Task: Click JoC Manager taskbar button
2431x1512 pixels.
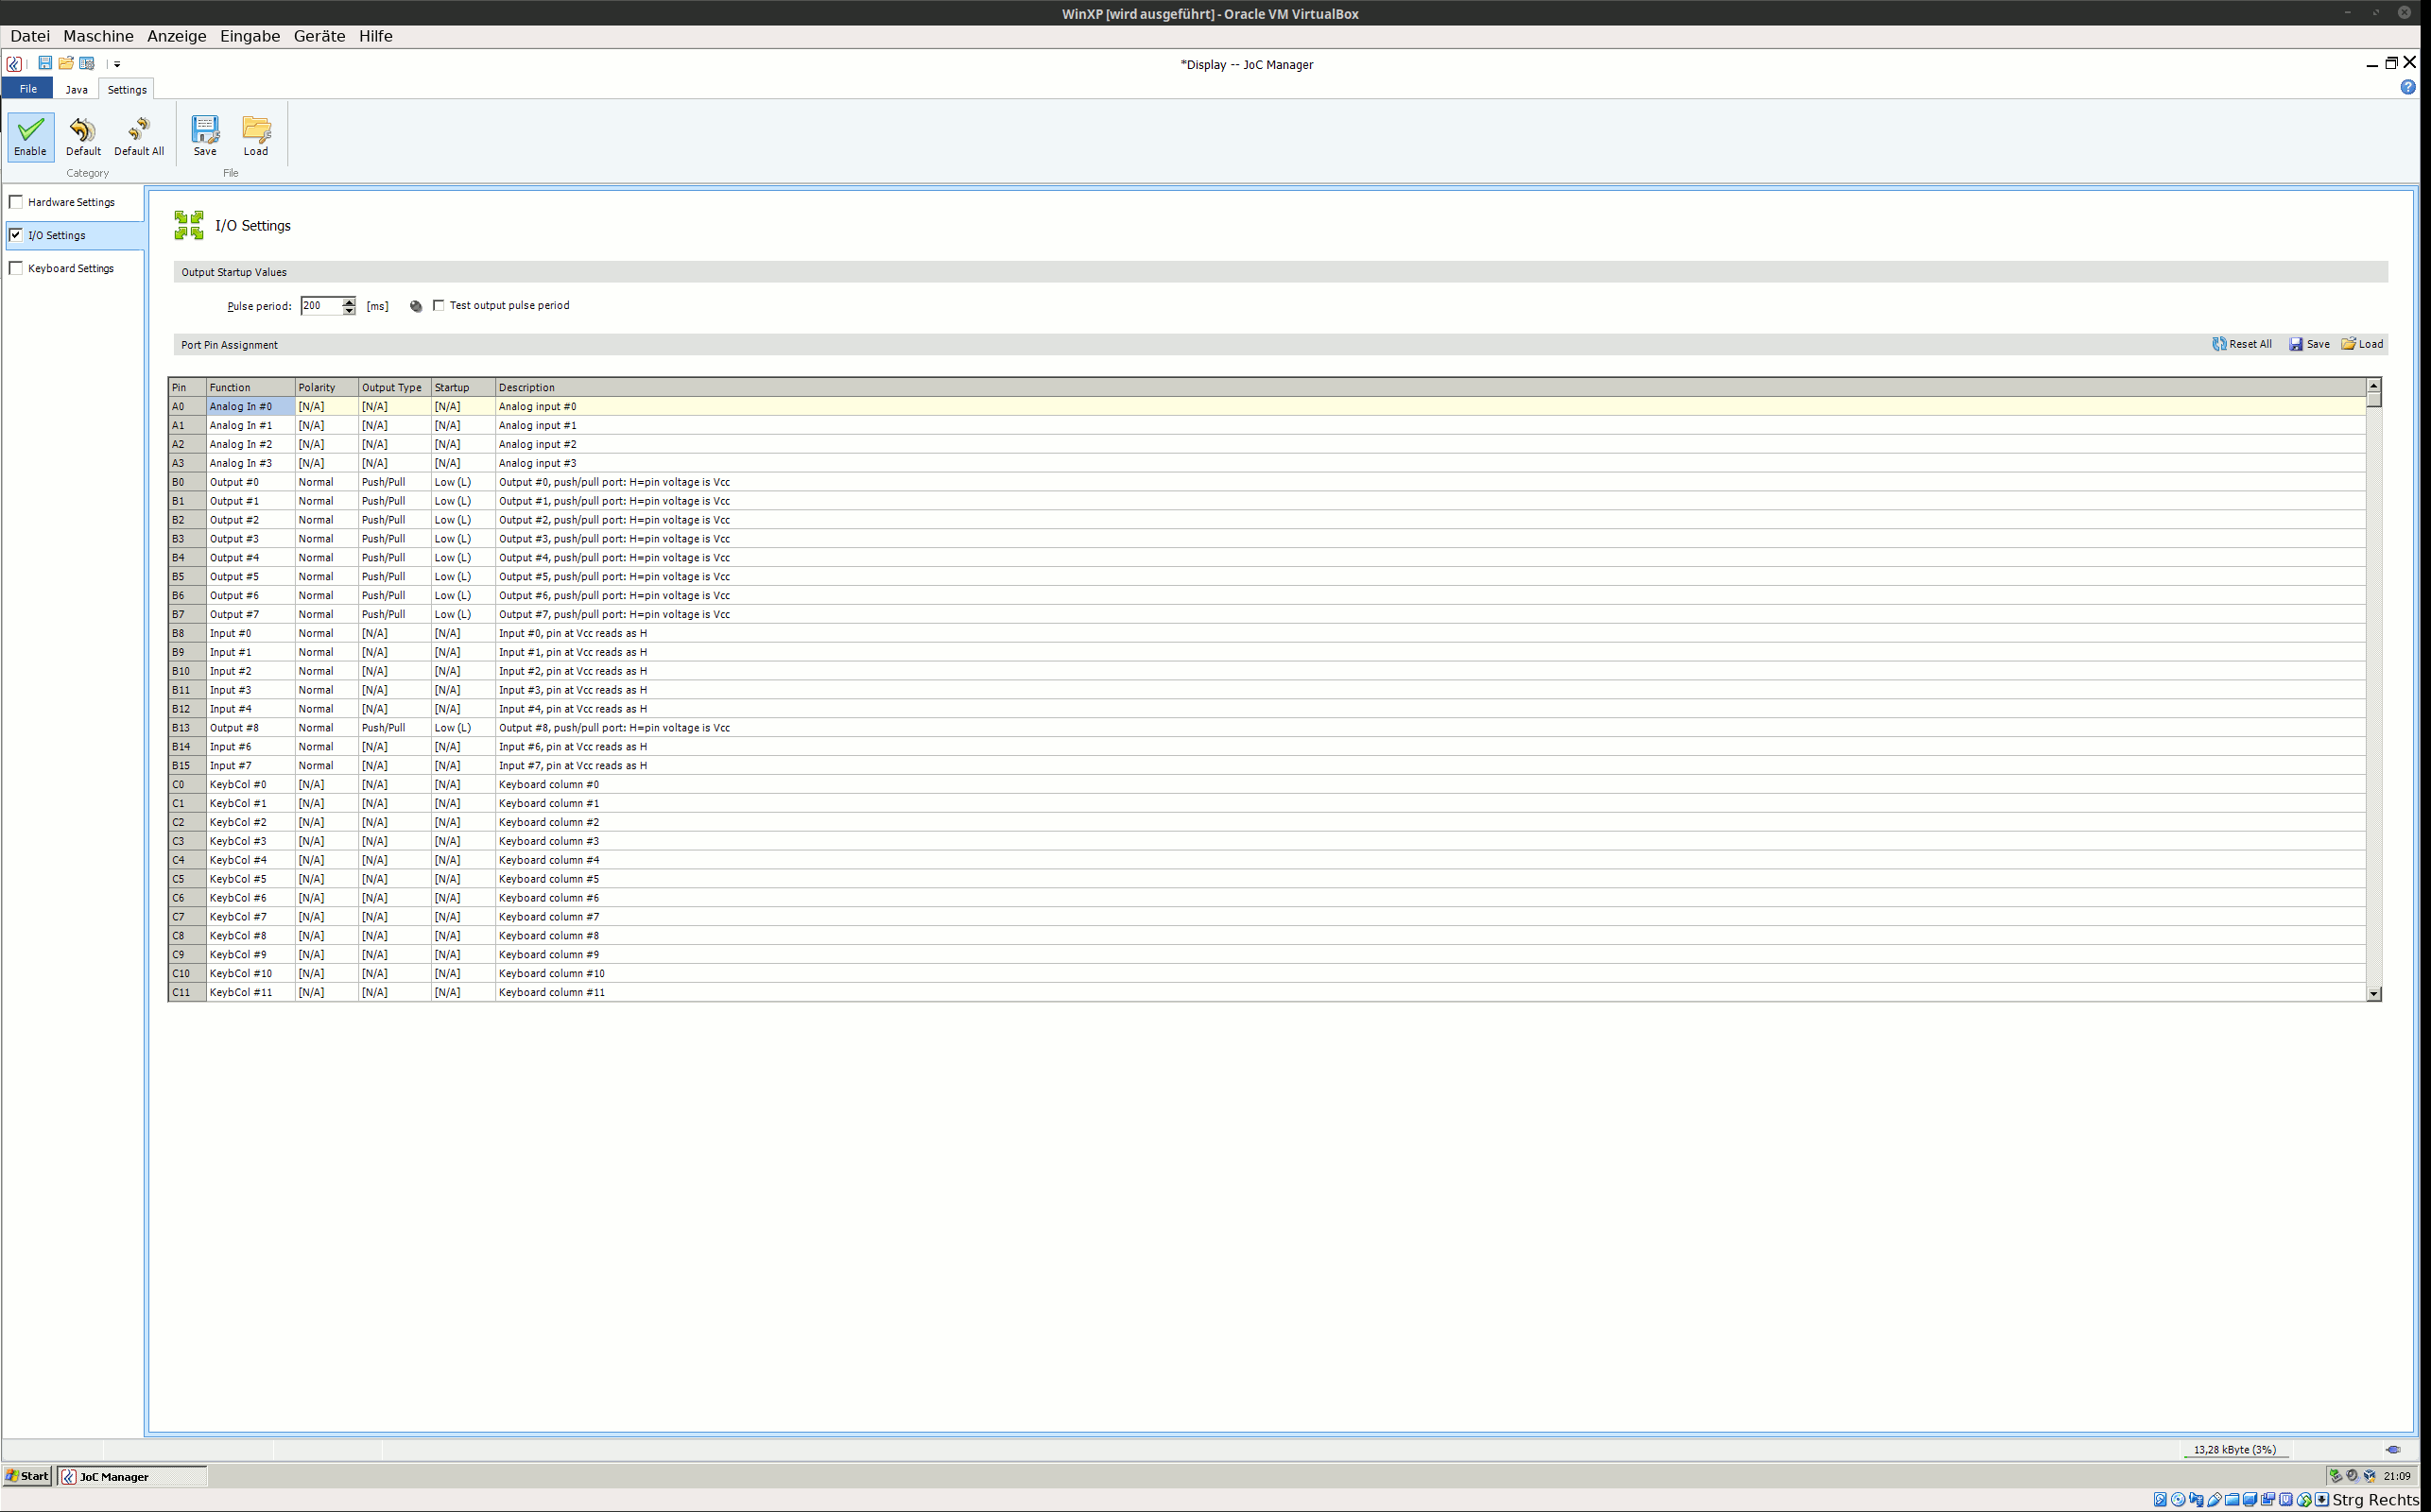Action: tap(132, 1476)
